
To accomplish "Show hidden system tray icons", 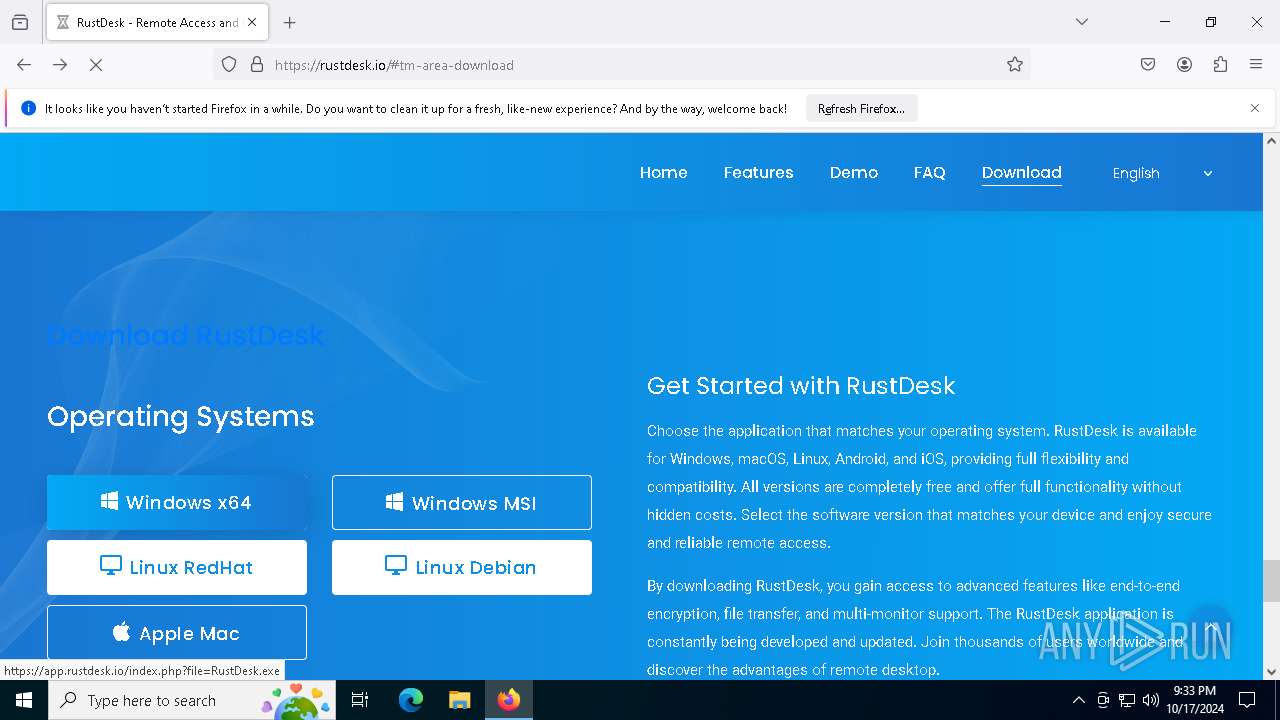I will pos(1078,700).
